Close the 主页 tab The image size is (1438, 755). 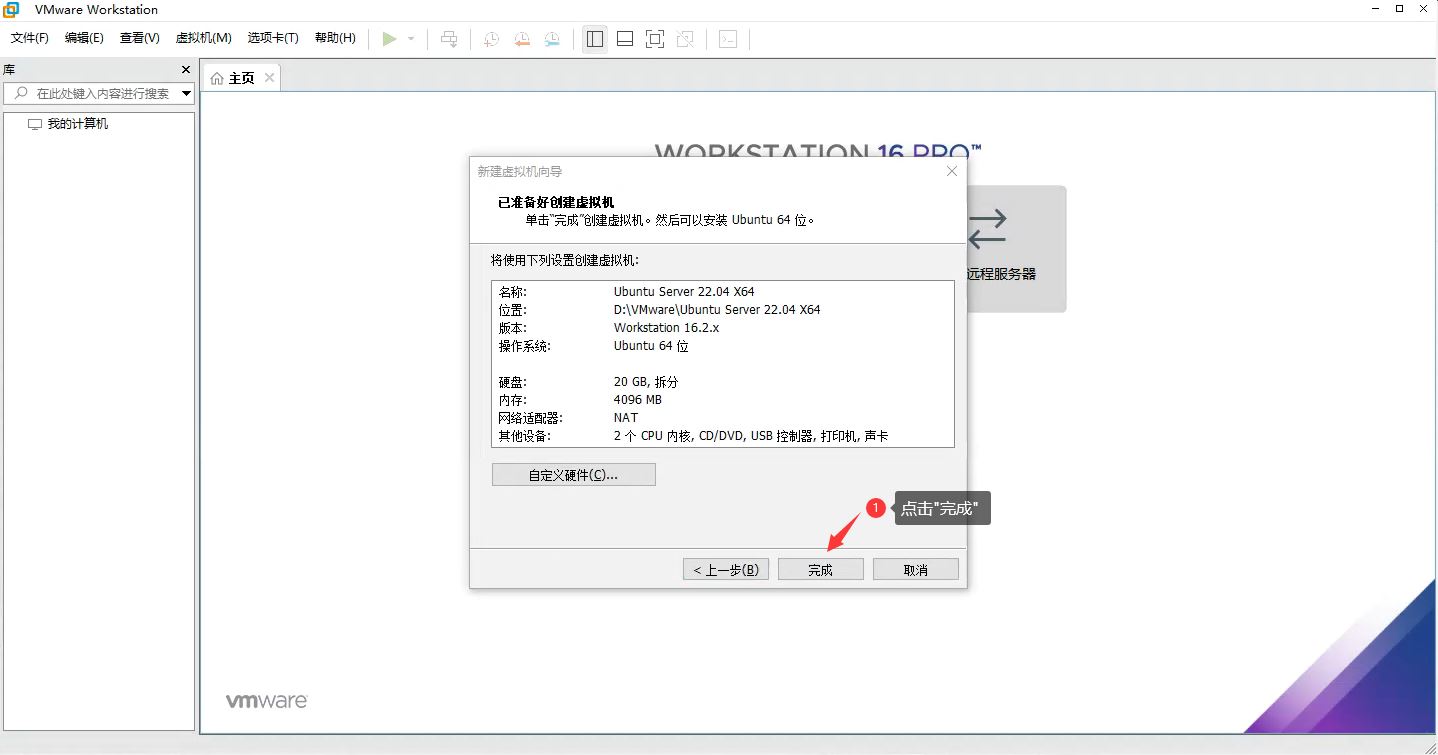pyautogui.click(x=269, y=77)
